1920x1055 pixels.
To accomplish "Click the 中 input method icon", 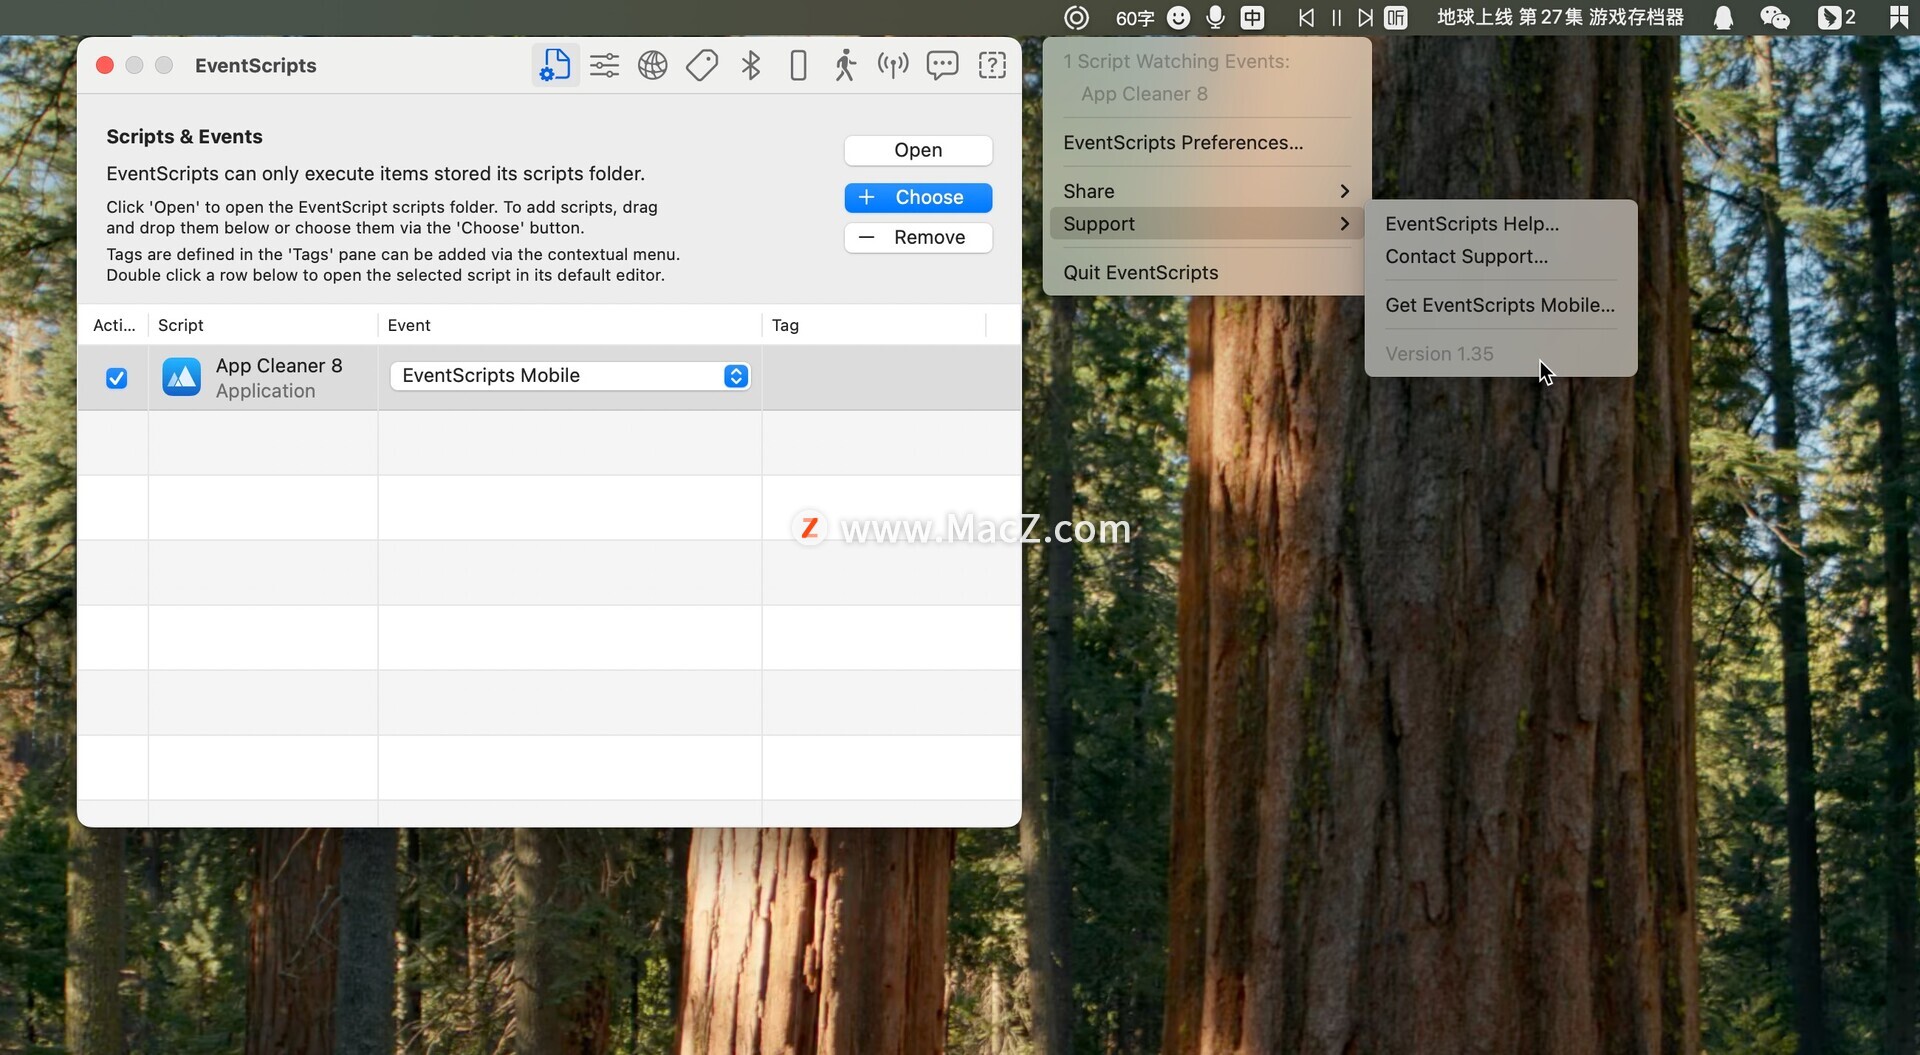I will point(1252,17).
